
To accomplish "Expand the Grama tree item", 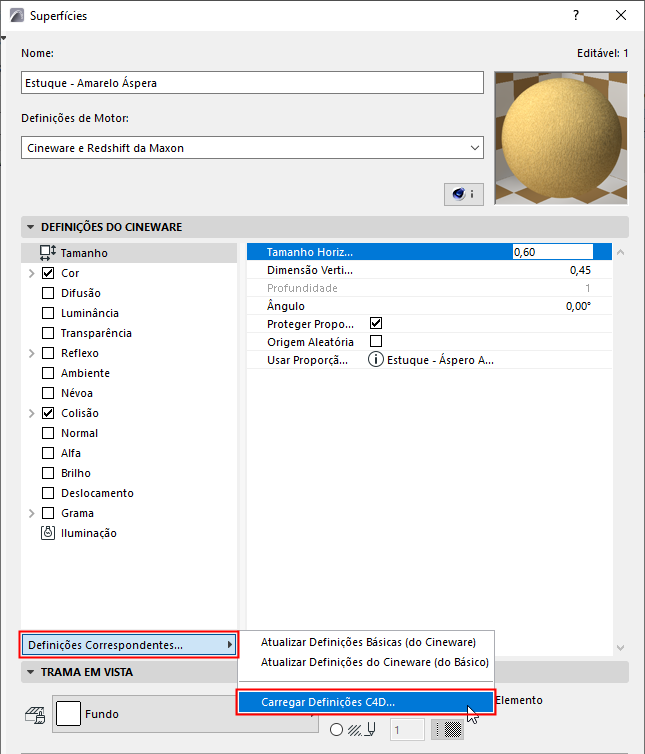I will [x=32, y=513].
